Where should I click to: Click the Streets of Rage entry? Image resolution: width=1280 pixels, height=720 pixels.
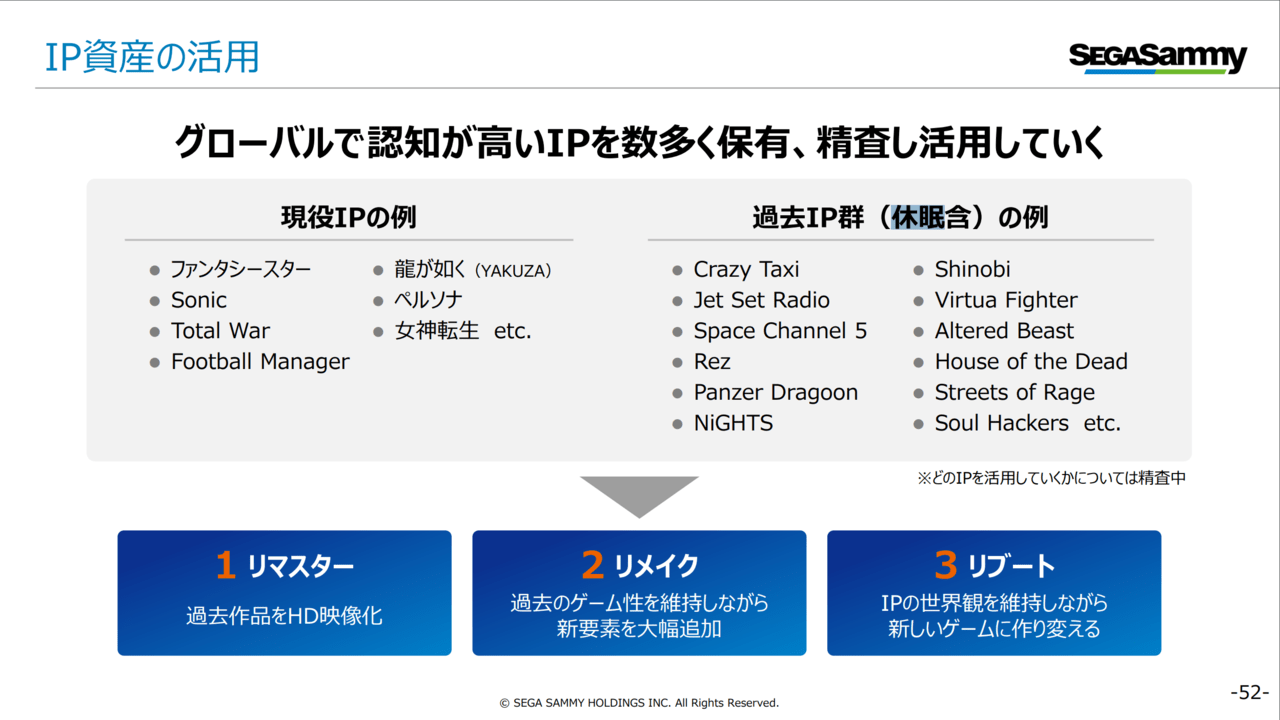pos(1015,393)
